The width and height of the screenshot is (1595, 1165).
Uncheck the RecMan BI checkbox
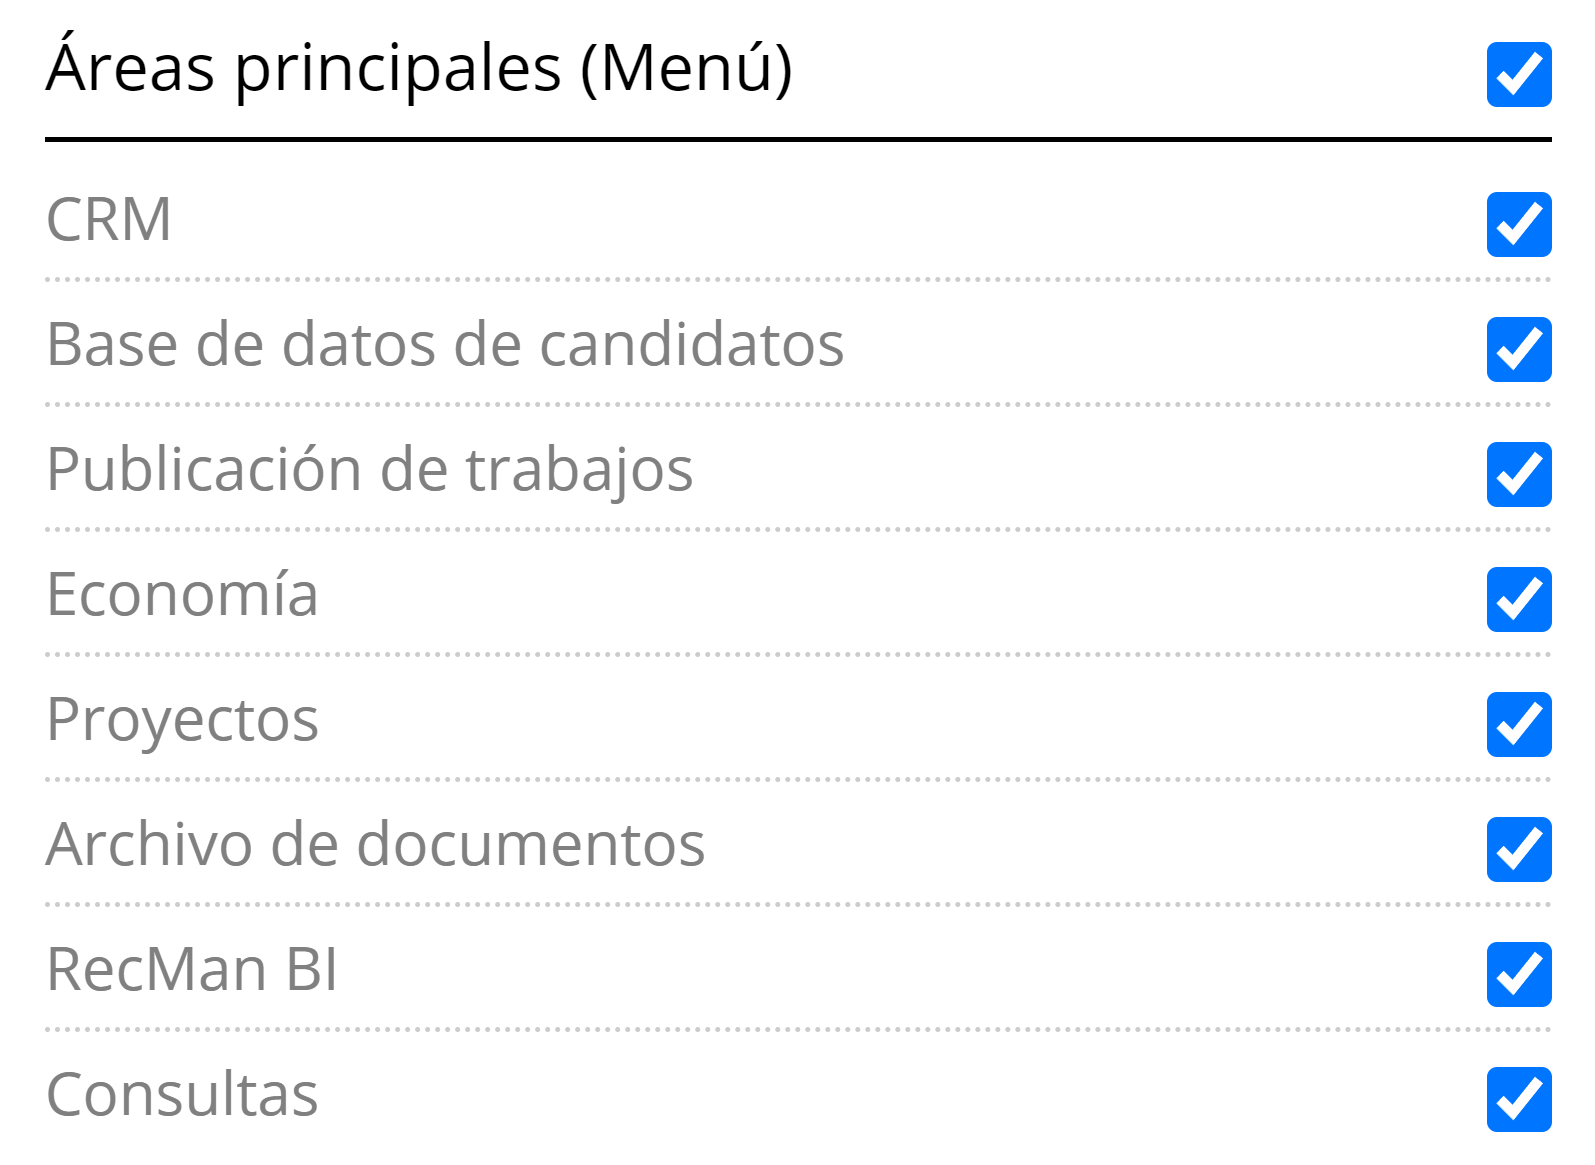click(x=1518, y=974)
